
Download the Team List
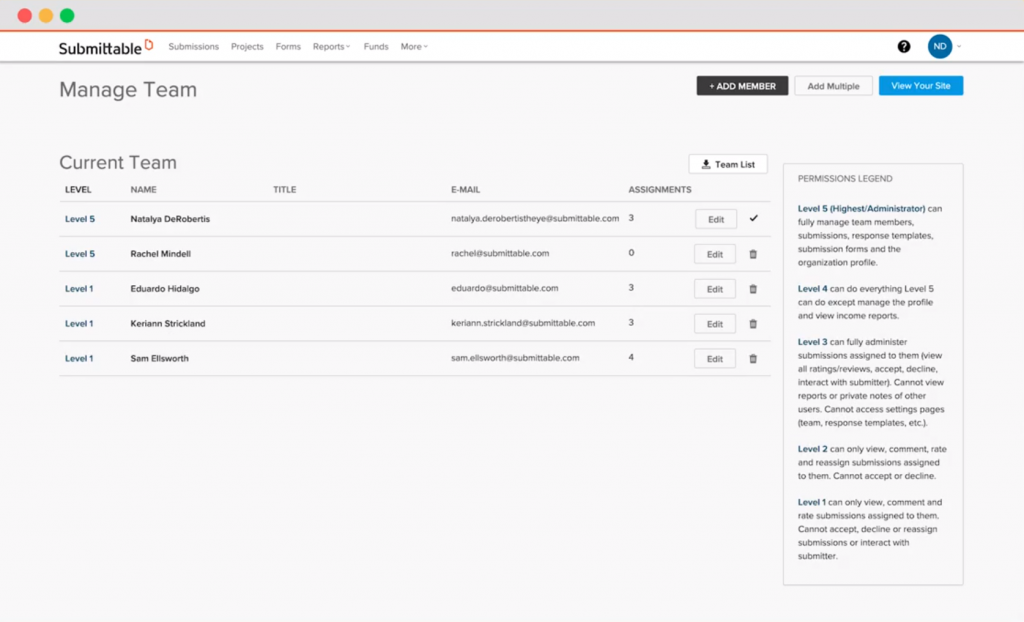coord(727,163)
